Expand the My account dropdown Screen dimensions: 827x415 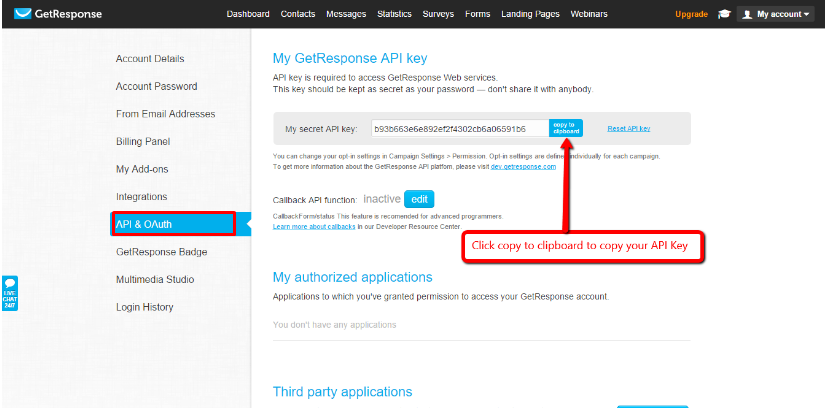775,14
